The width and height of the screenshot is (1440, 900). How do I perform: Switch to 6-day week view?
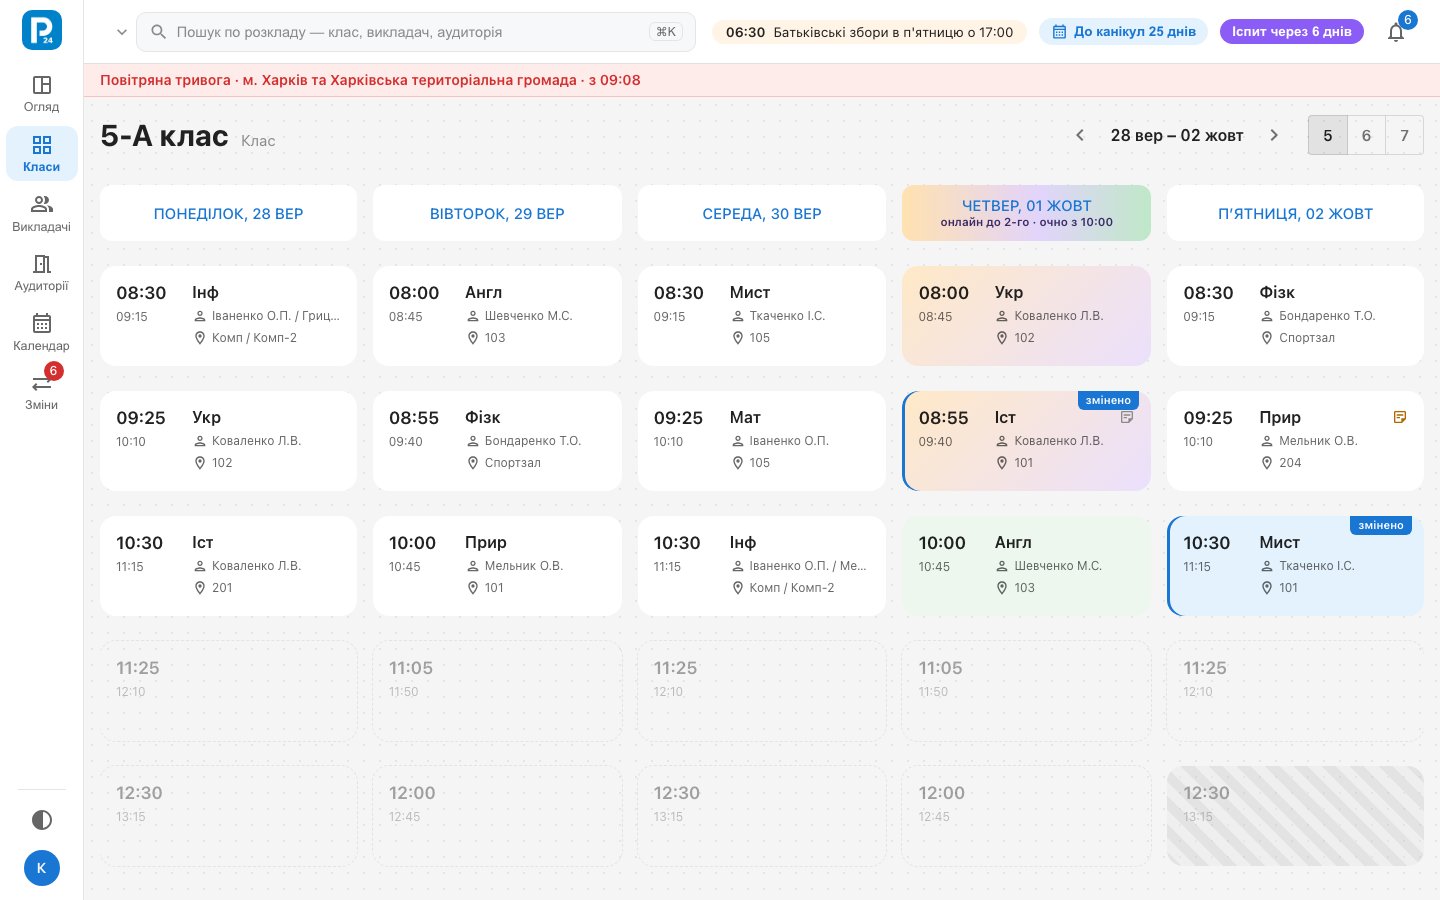tap(1366, 135)
